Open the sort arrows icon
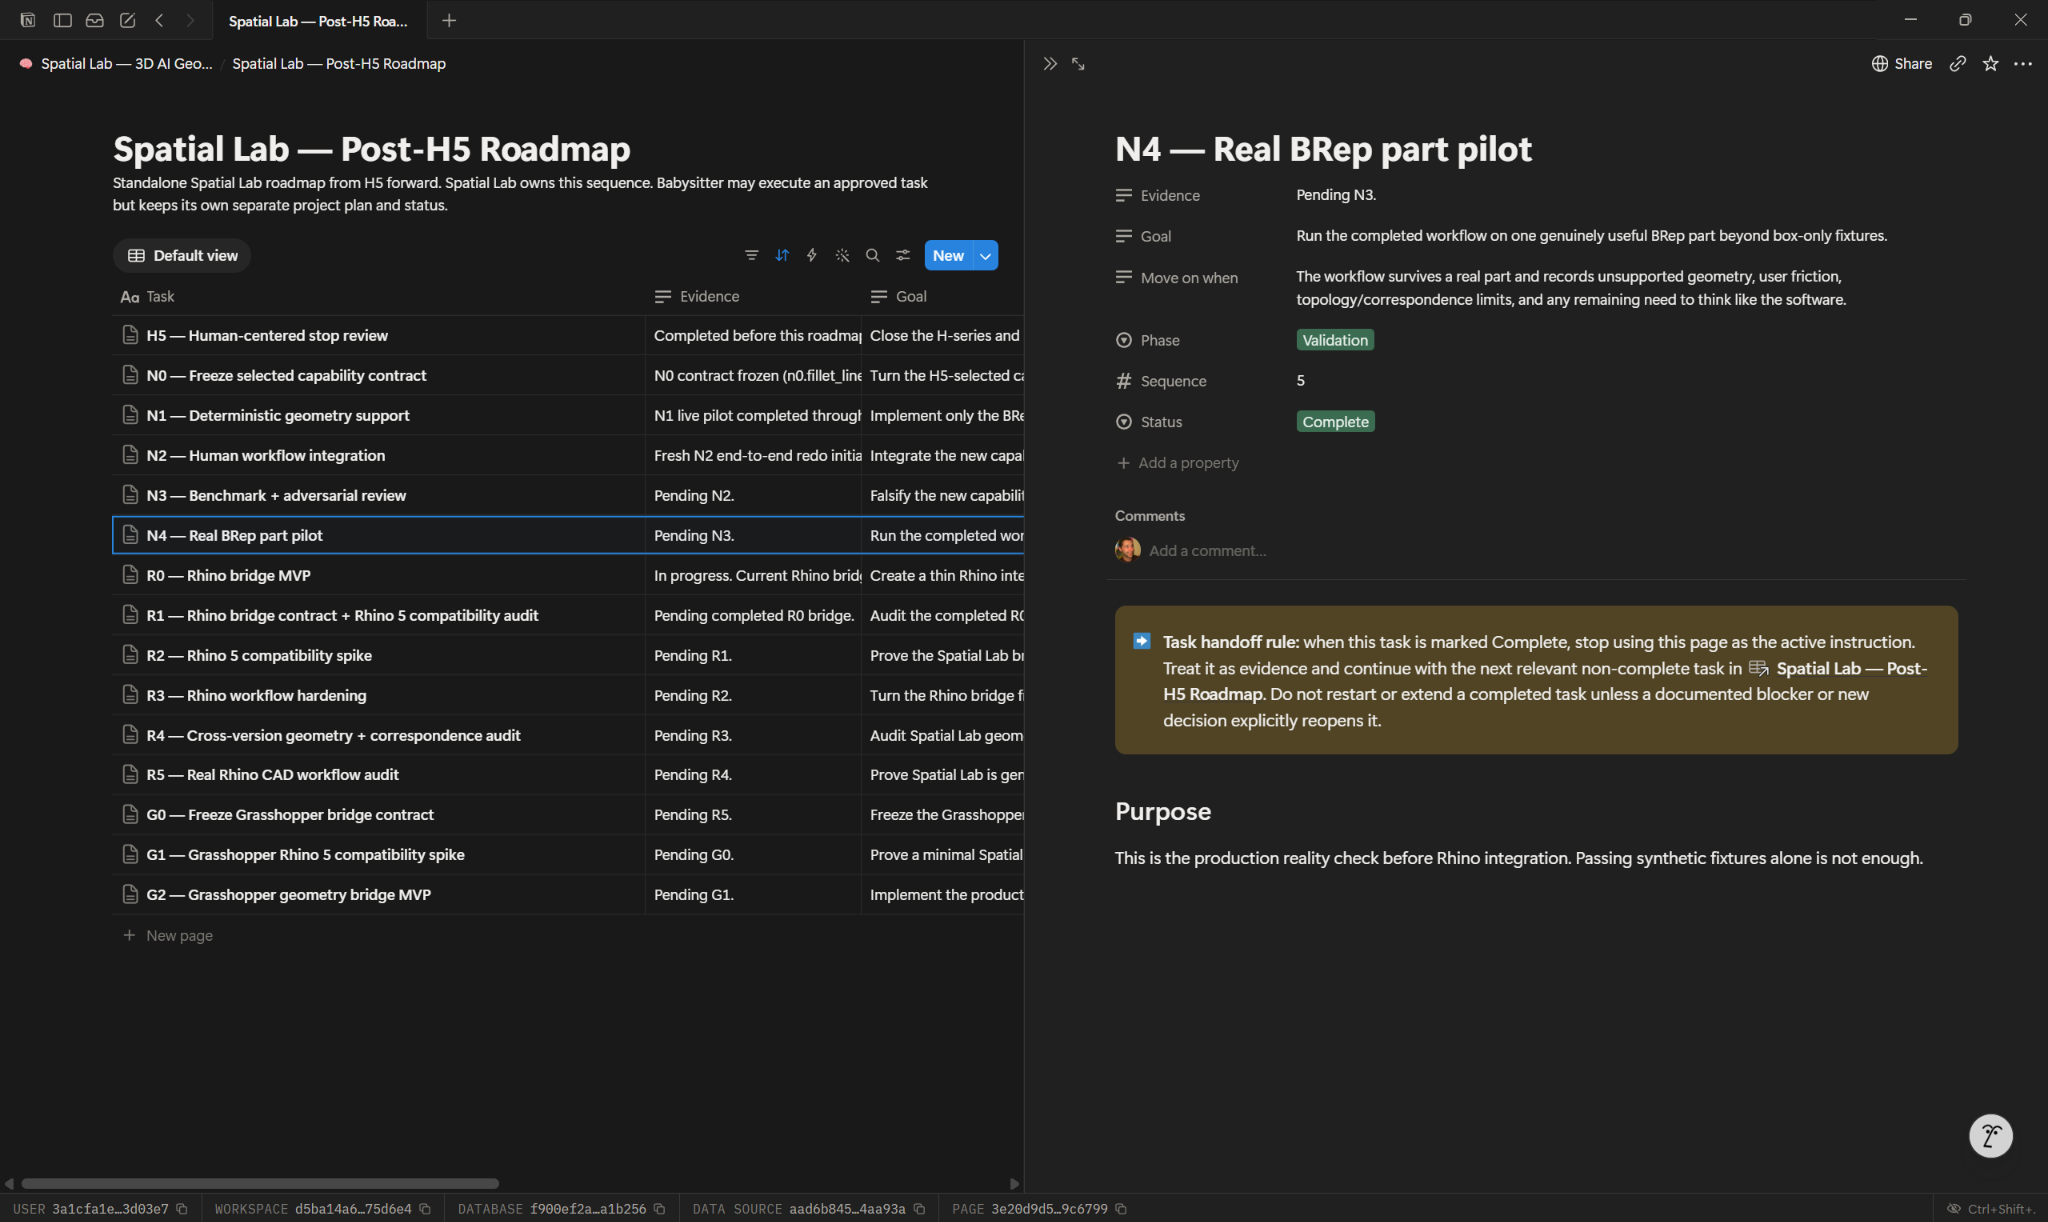 (x=782, y=256)
